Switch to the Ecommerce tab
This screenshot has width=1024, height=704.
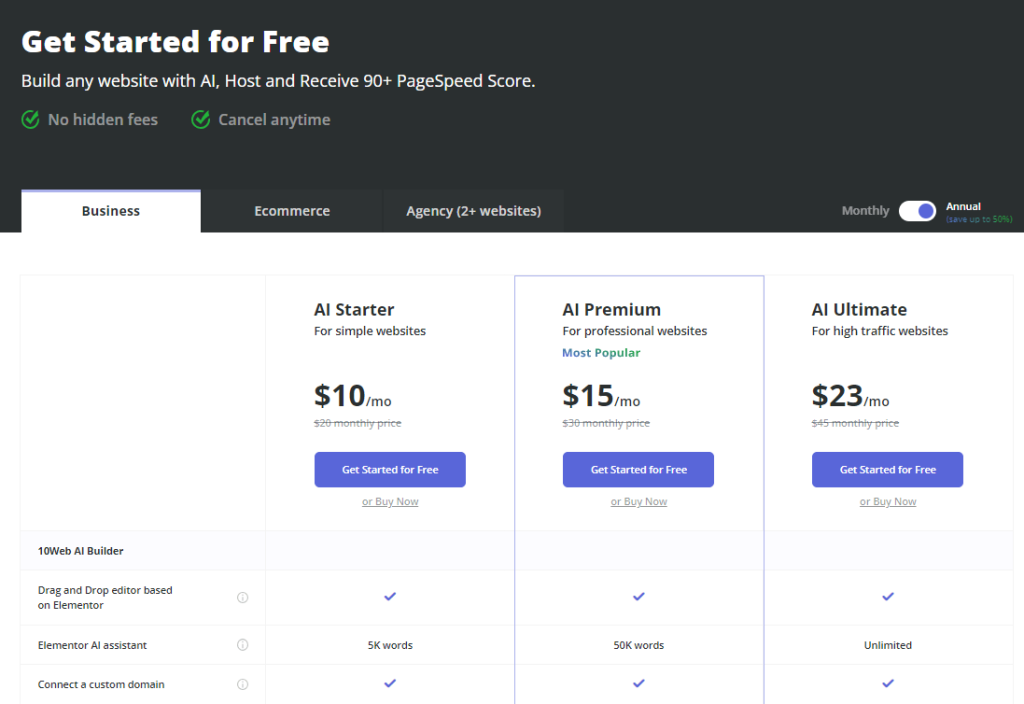tap(291, 210)
